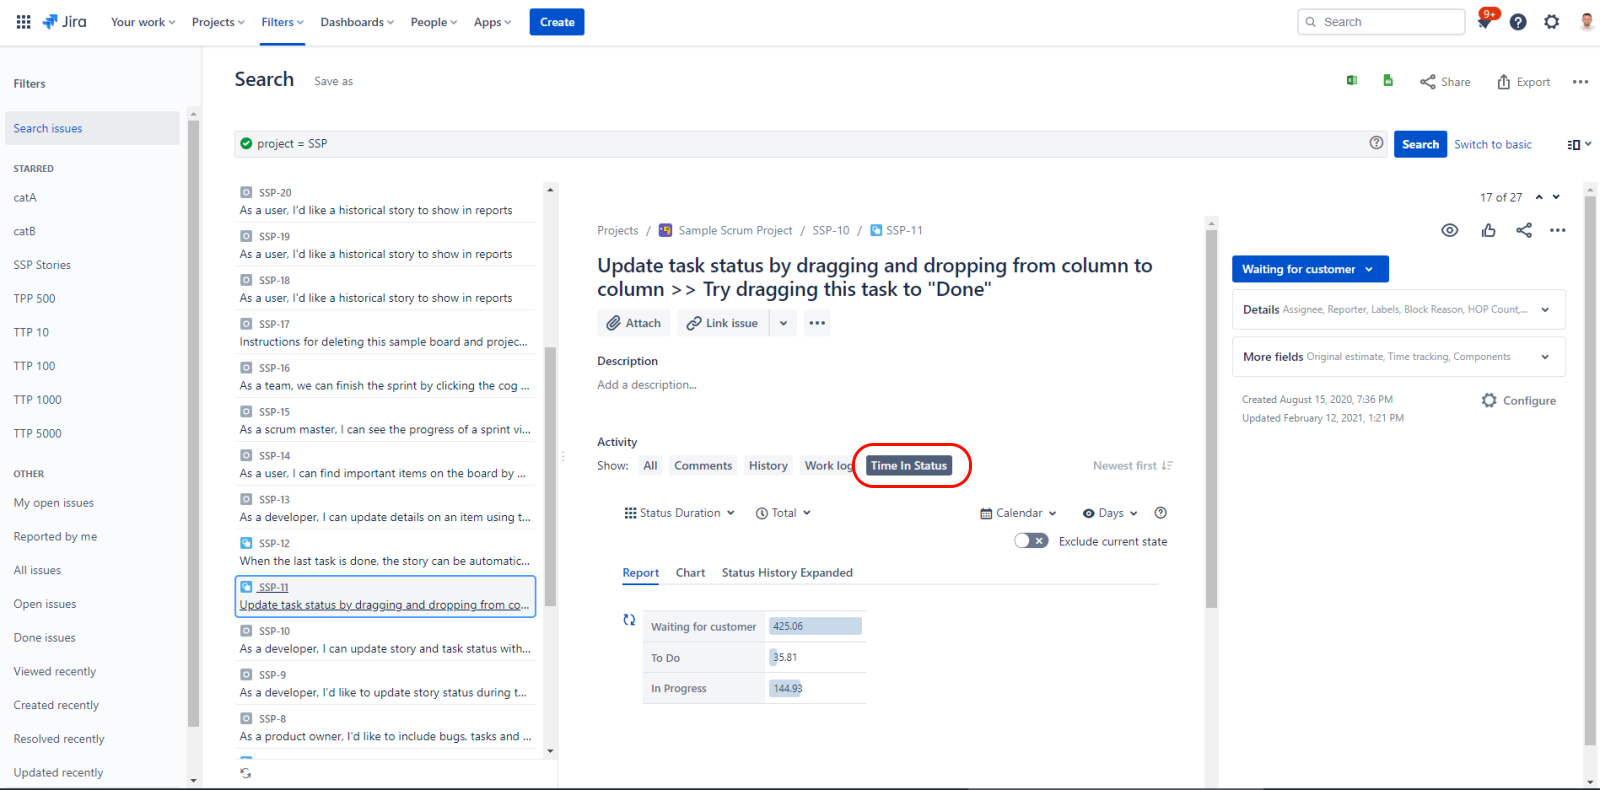Viewport: 1600px width, 790px height.
Task: Open the notifications bell icon
Action: pyautogui.click(x=1485, y=22)
